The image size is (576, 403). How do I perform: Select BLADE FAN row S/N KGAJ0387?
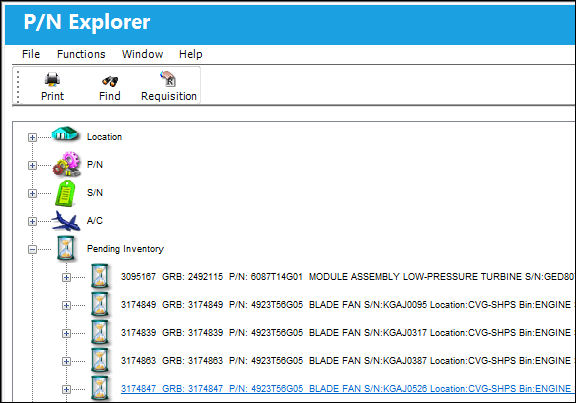(348, 360)
